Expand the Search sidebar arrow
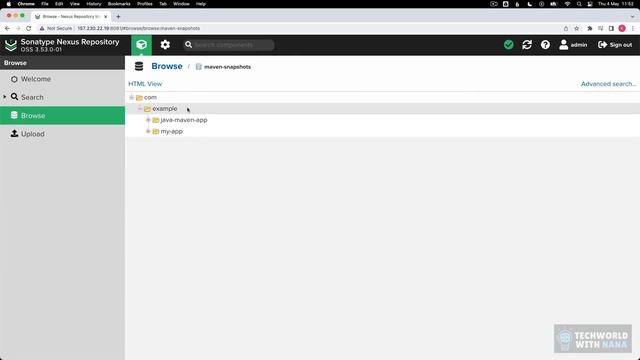The image size is (640, 360). click(x=5, y=97)
